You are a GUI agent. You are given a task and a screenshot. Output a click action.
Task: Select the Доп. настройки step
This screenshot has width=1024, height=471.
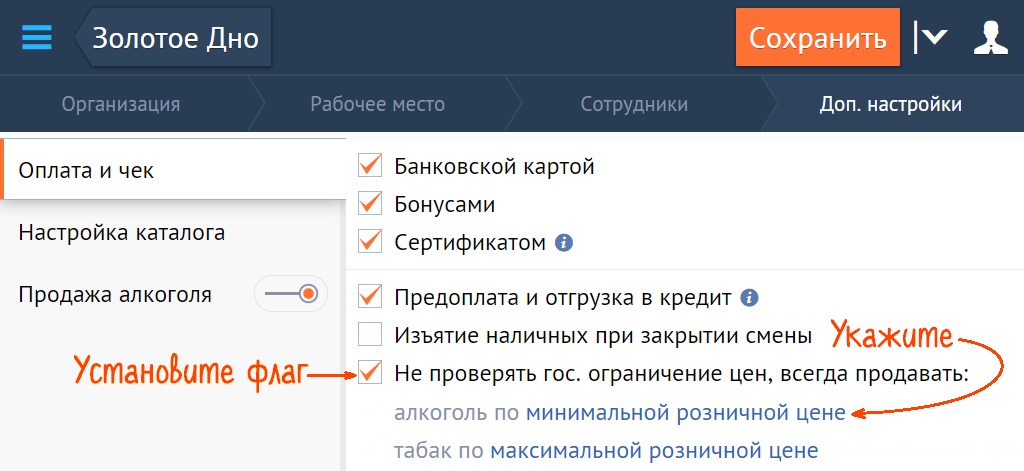[x=891, y=104]
